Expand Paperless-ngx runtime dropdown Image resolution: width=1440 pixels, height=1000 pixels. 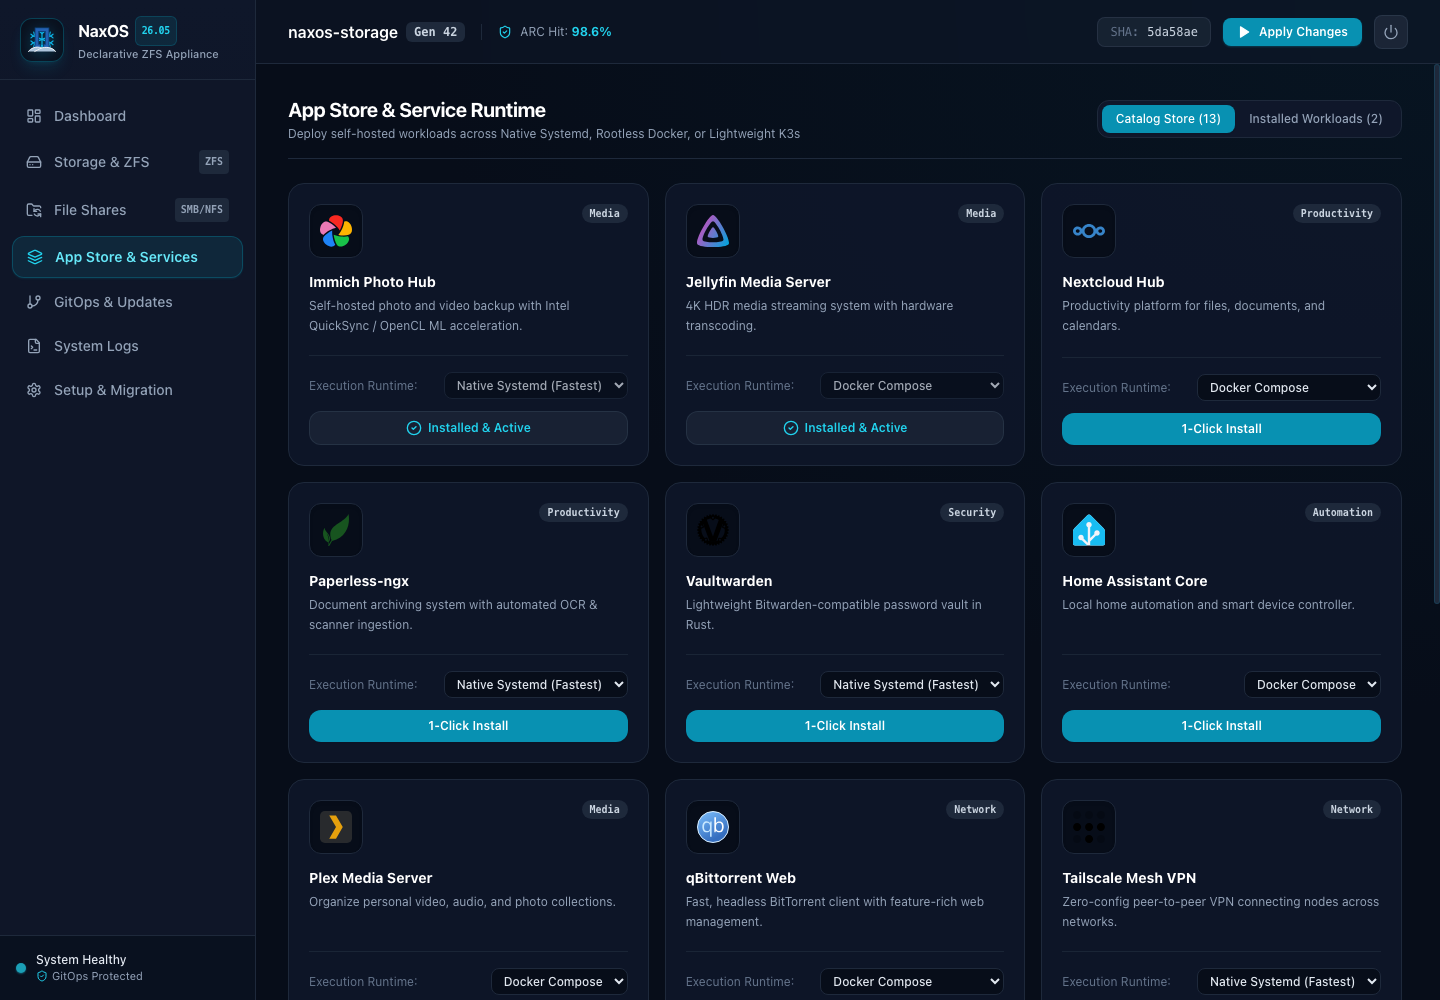536,685
